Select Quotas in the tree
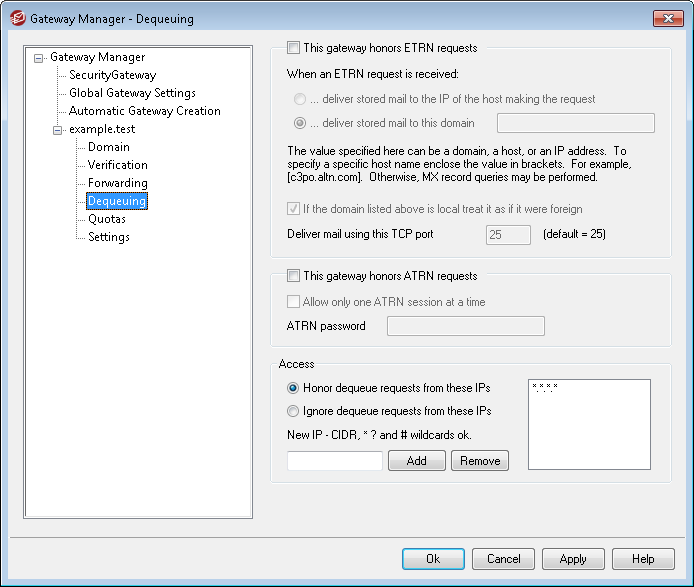The width and height of the screenshot is (694, 587). pyautogui.click(x=106, y=219)
